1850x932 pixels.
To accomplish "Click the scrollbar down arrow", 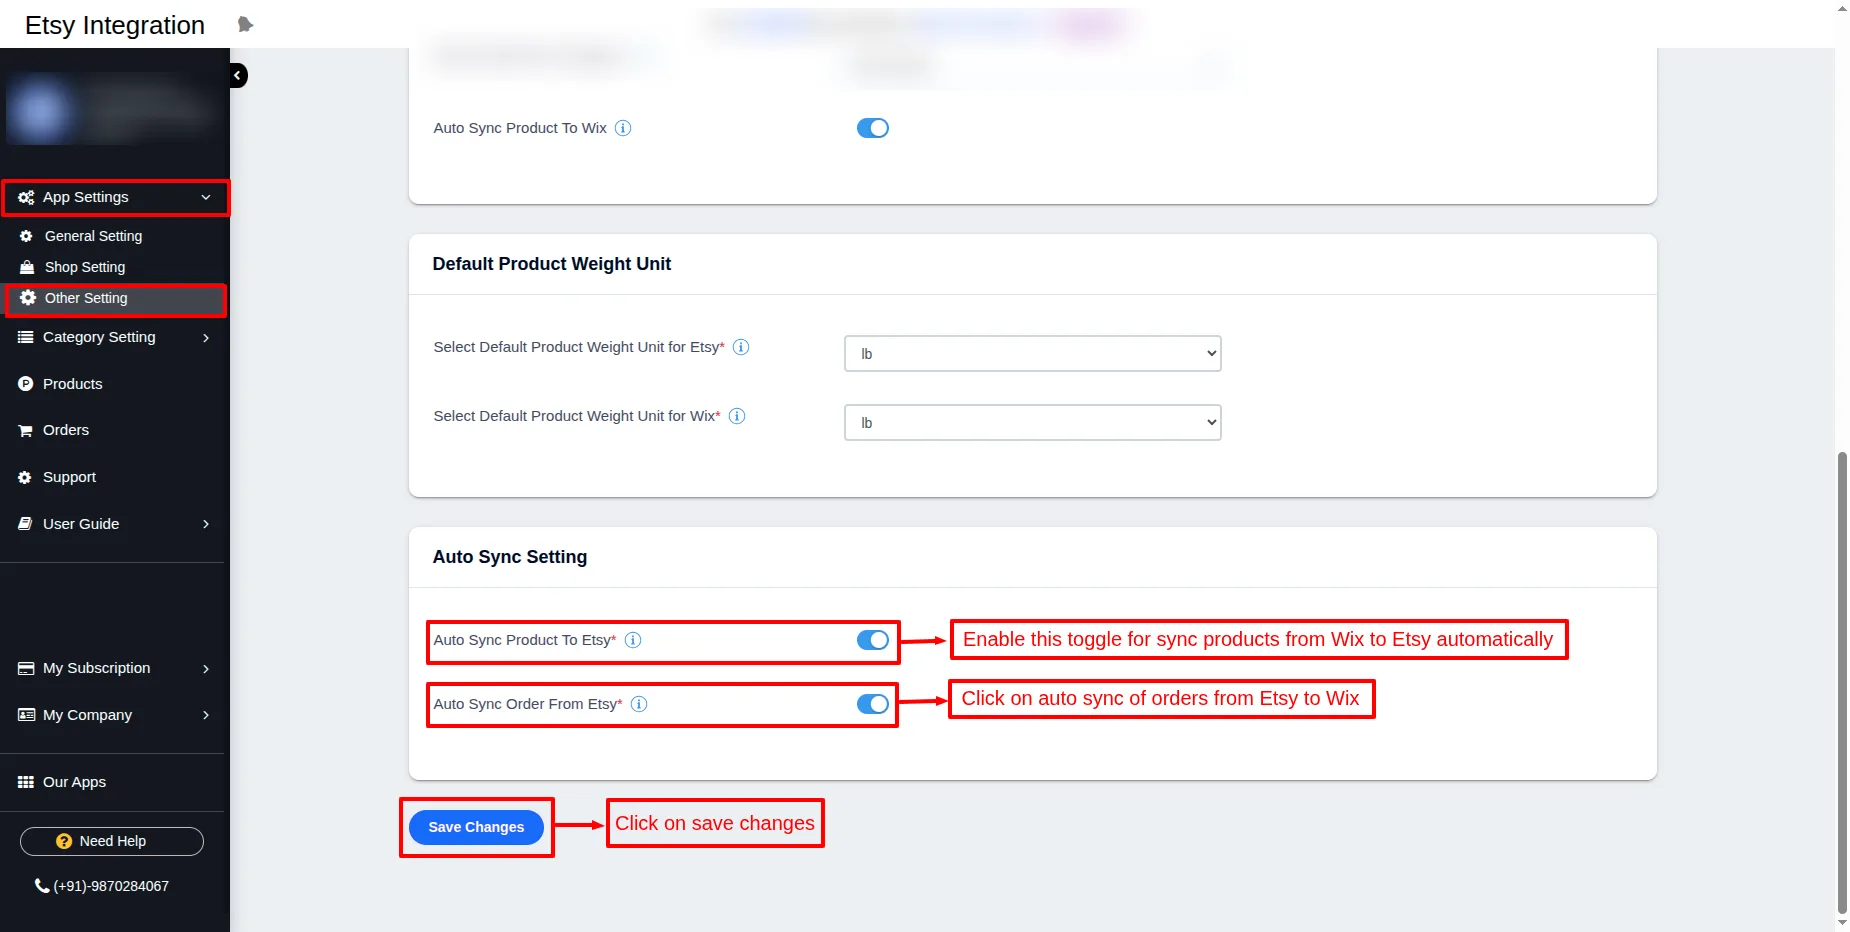I will click(1842, 923).
